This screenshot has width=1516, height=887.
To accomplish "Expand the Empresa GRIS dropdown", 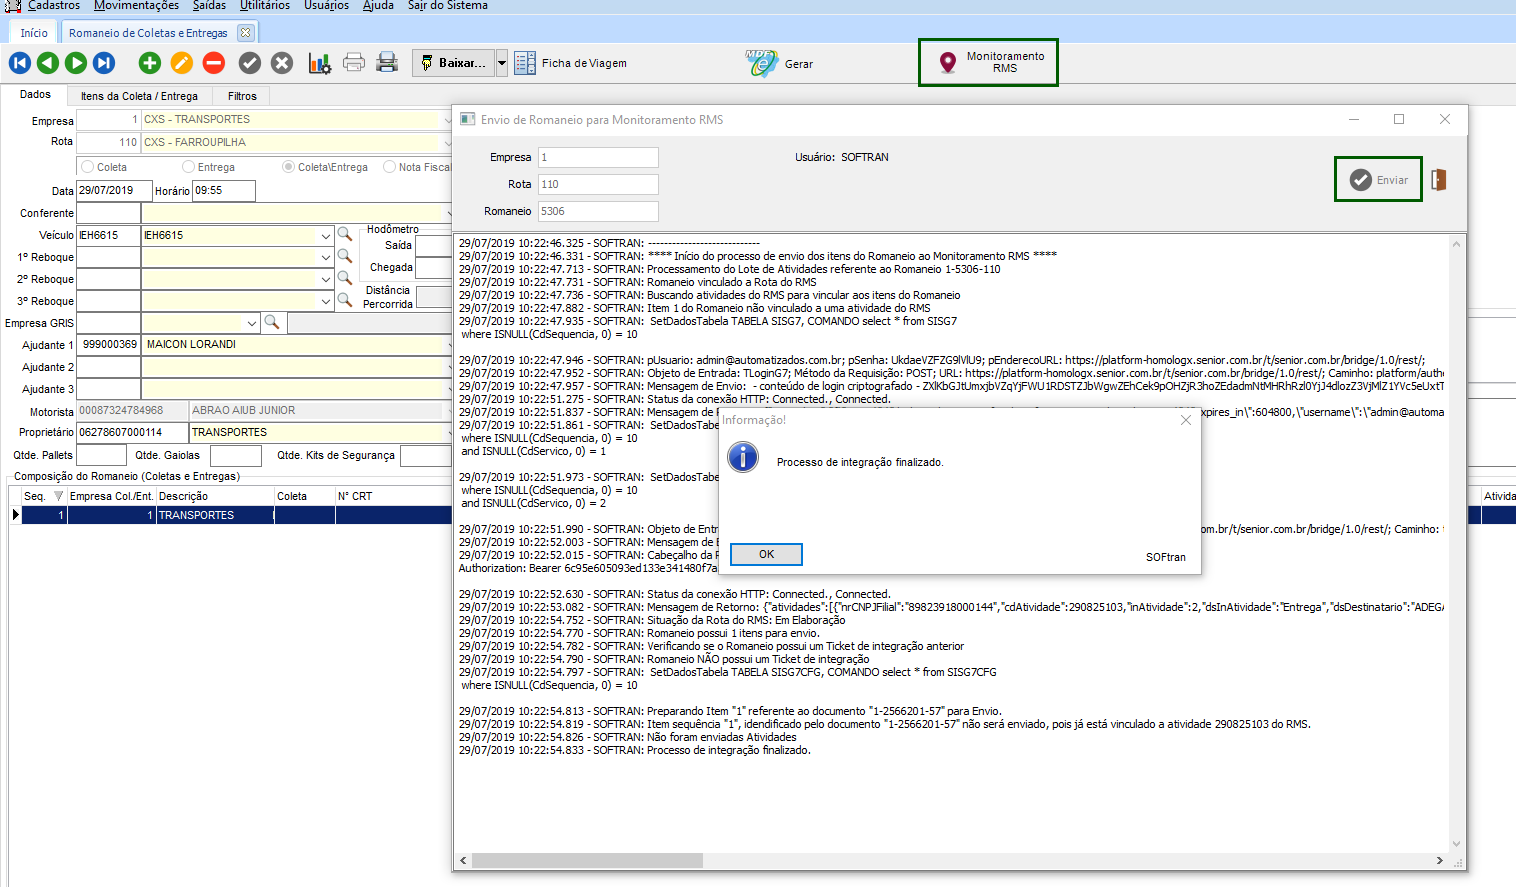I will [252, 324].
